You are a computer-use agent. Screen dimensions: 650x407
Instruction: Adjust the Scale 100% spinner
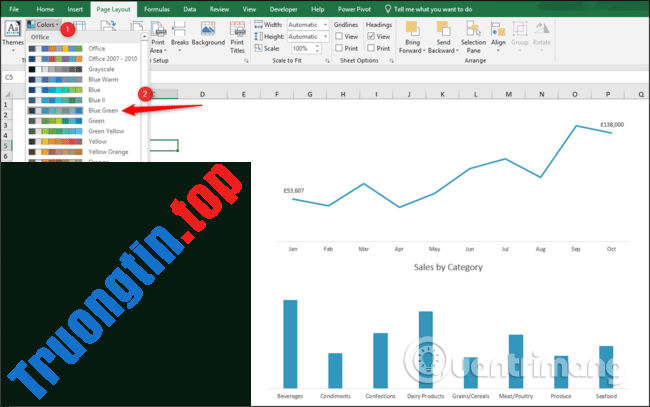pos(318,48)
